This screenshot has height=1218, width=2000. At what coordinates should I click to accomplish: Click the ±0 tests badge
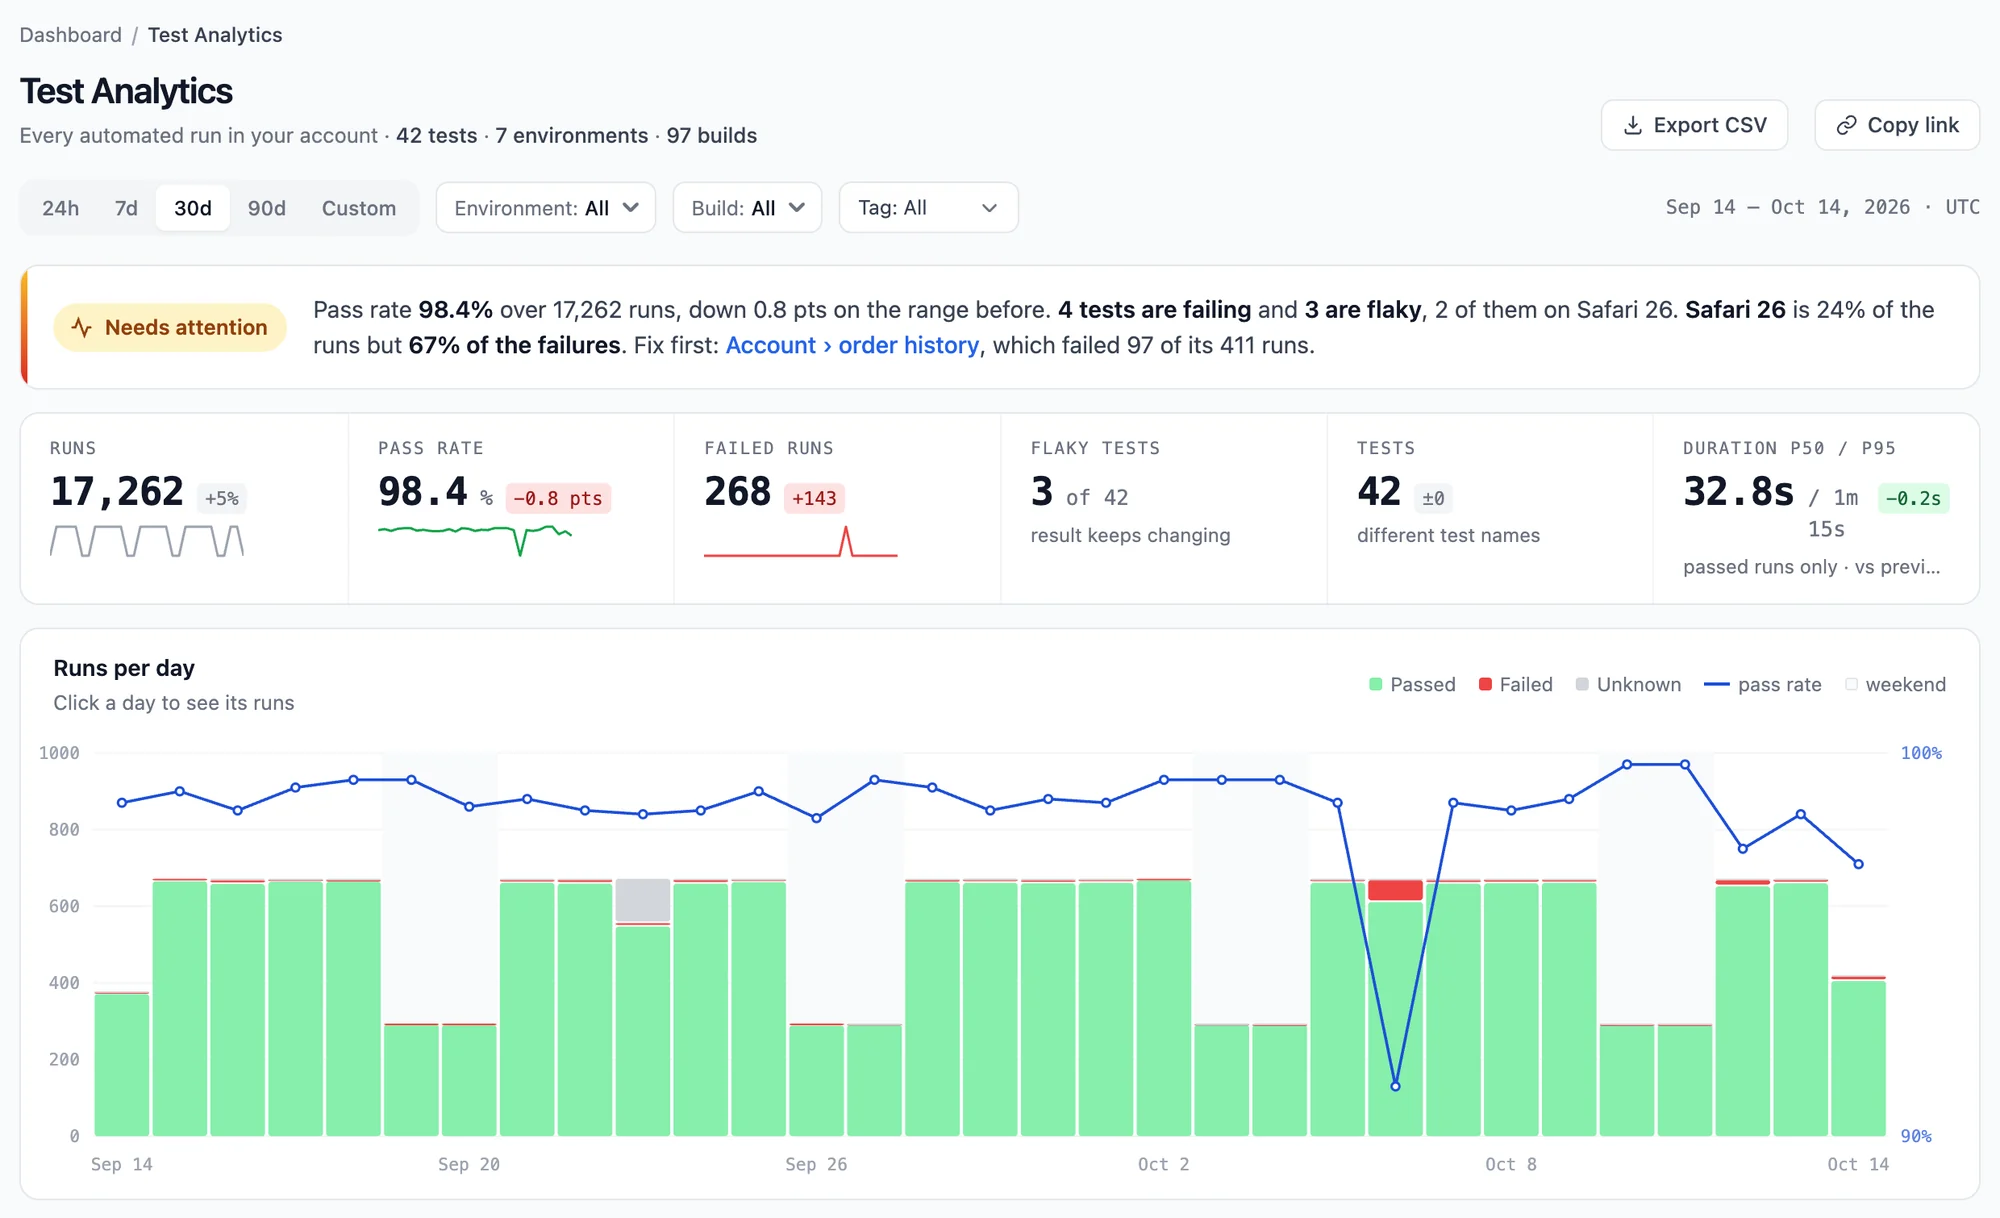click(1433, 498)
